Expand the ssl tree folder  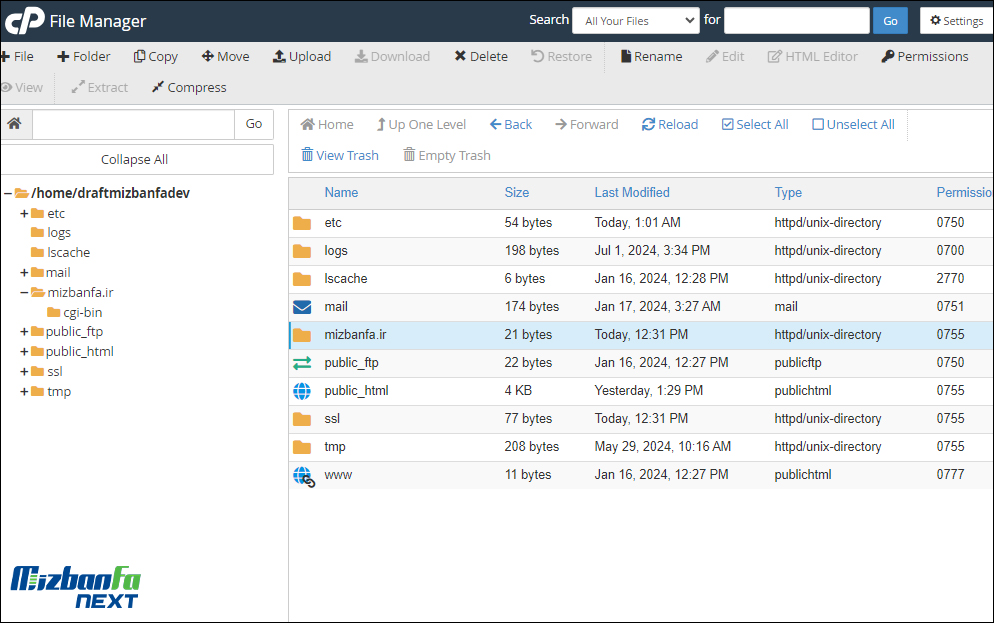(24, 371)
